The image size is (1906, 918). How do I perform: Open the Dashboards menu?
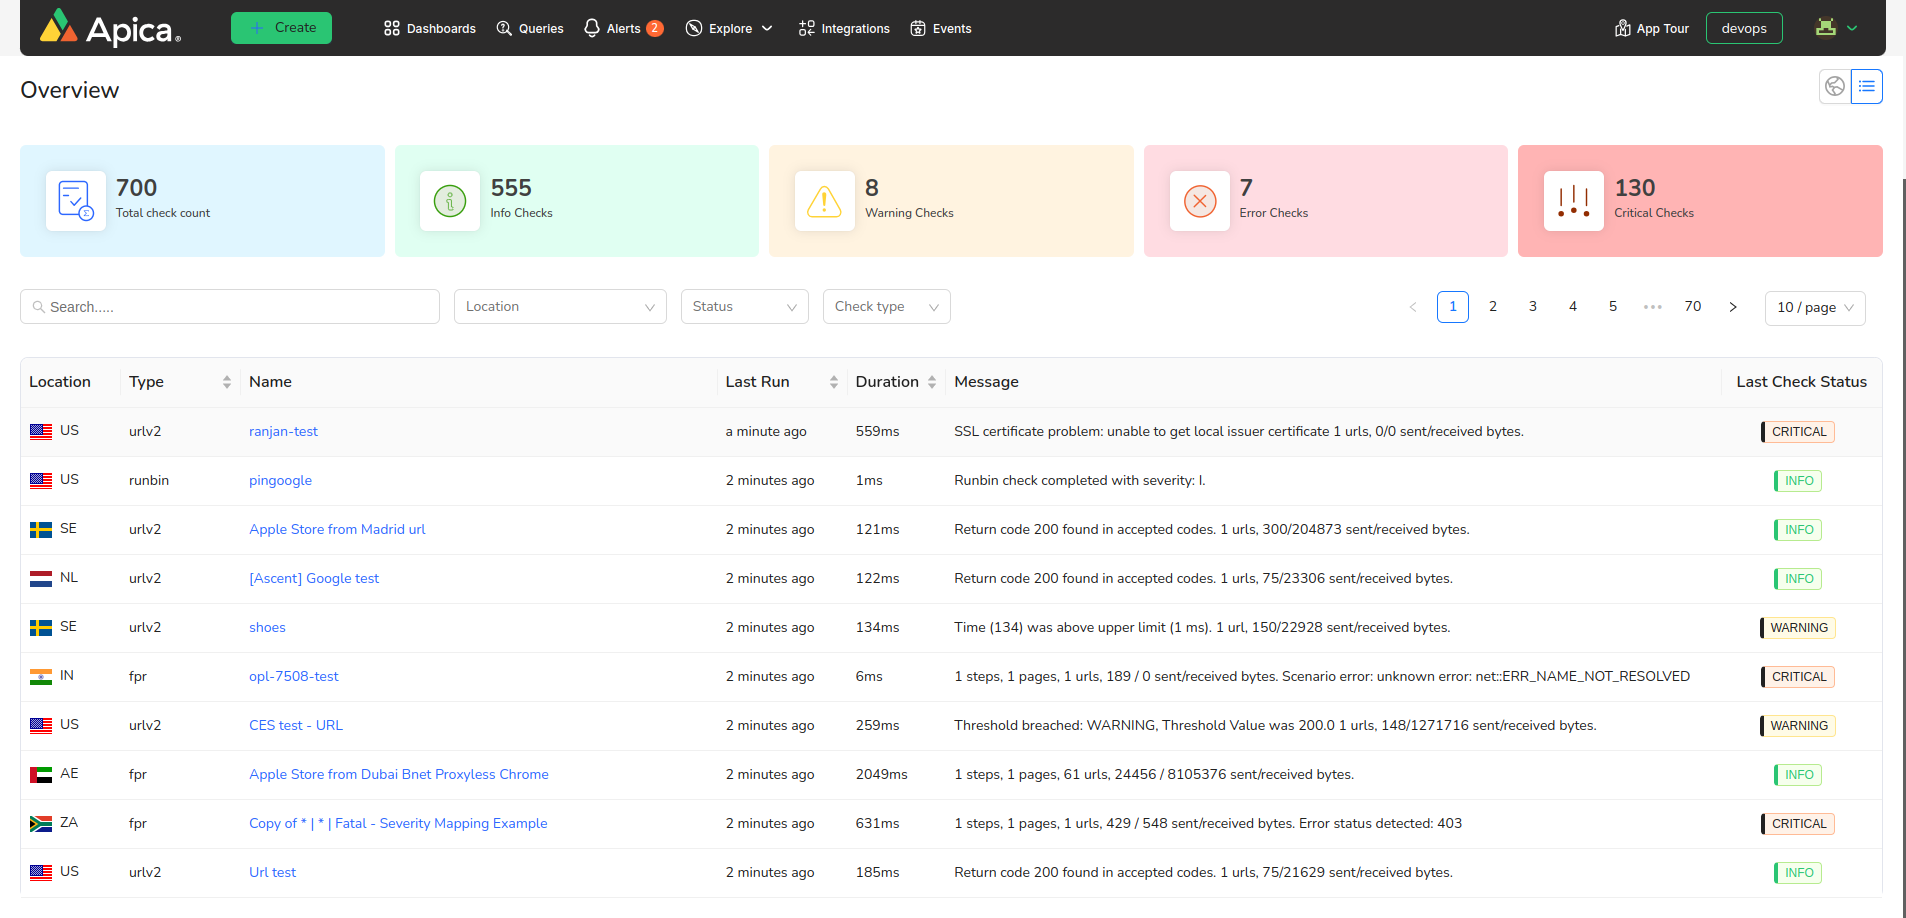[x=430, y=29]
